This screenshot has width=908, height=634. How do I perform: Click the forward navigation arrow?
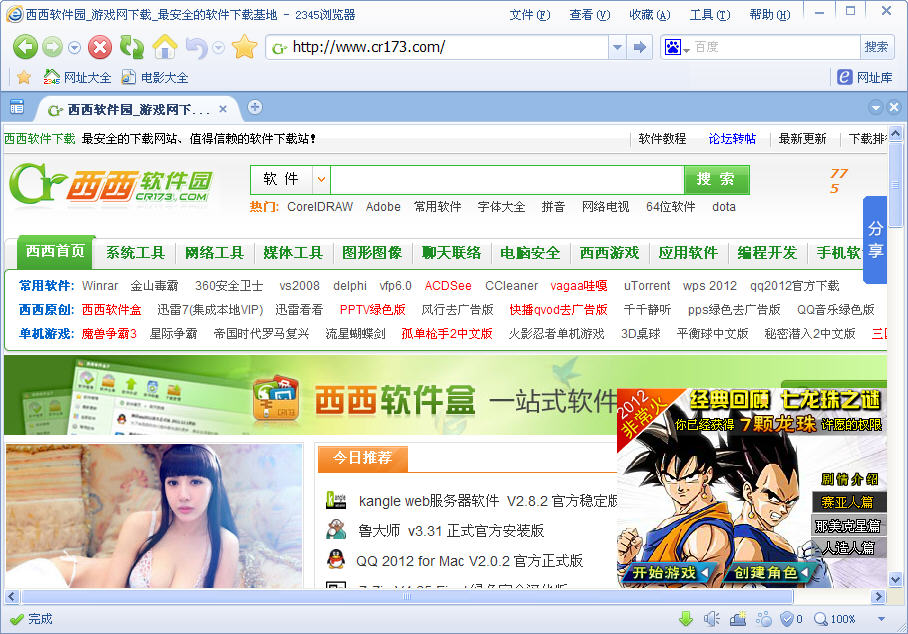52,47
